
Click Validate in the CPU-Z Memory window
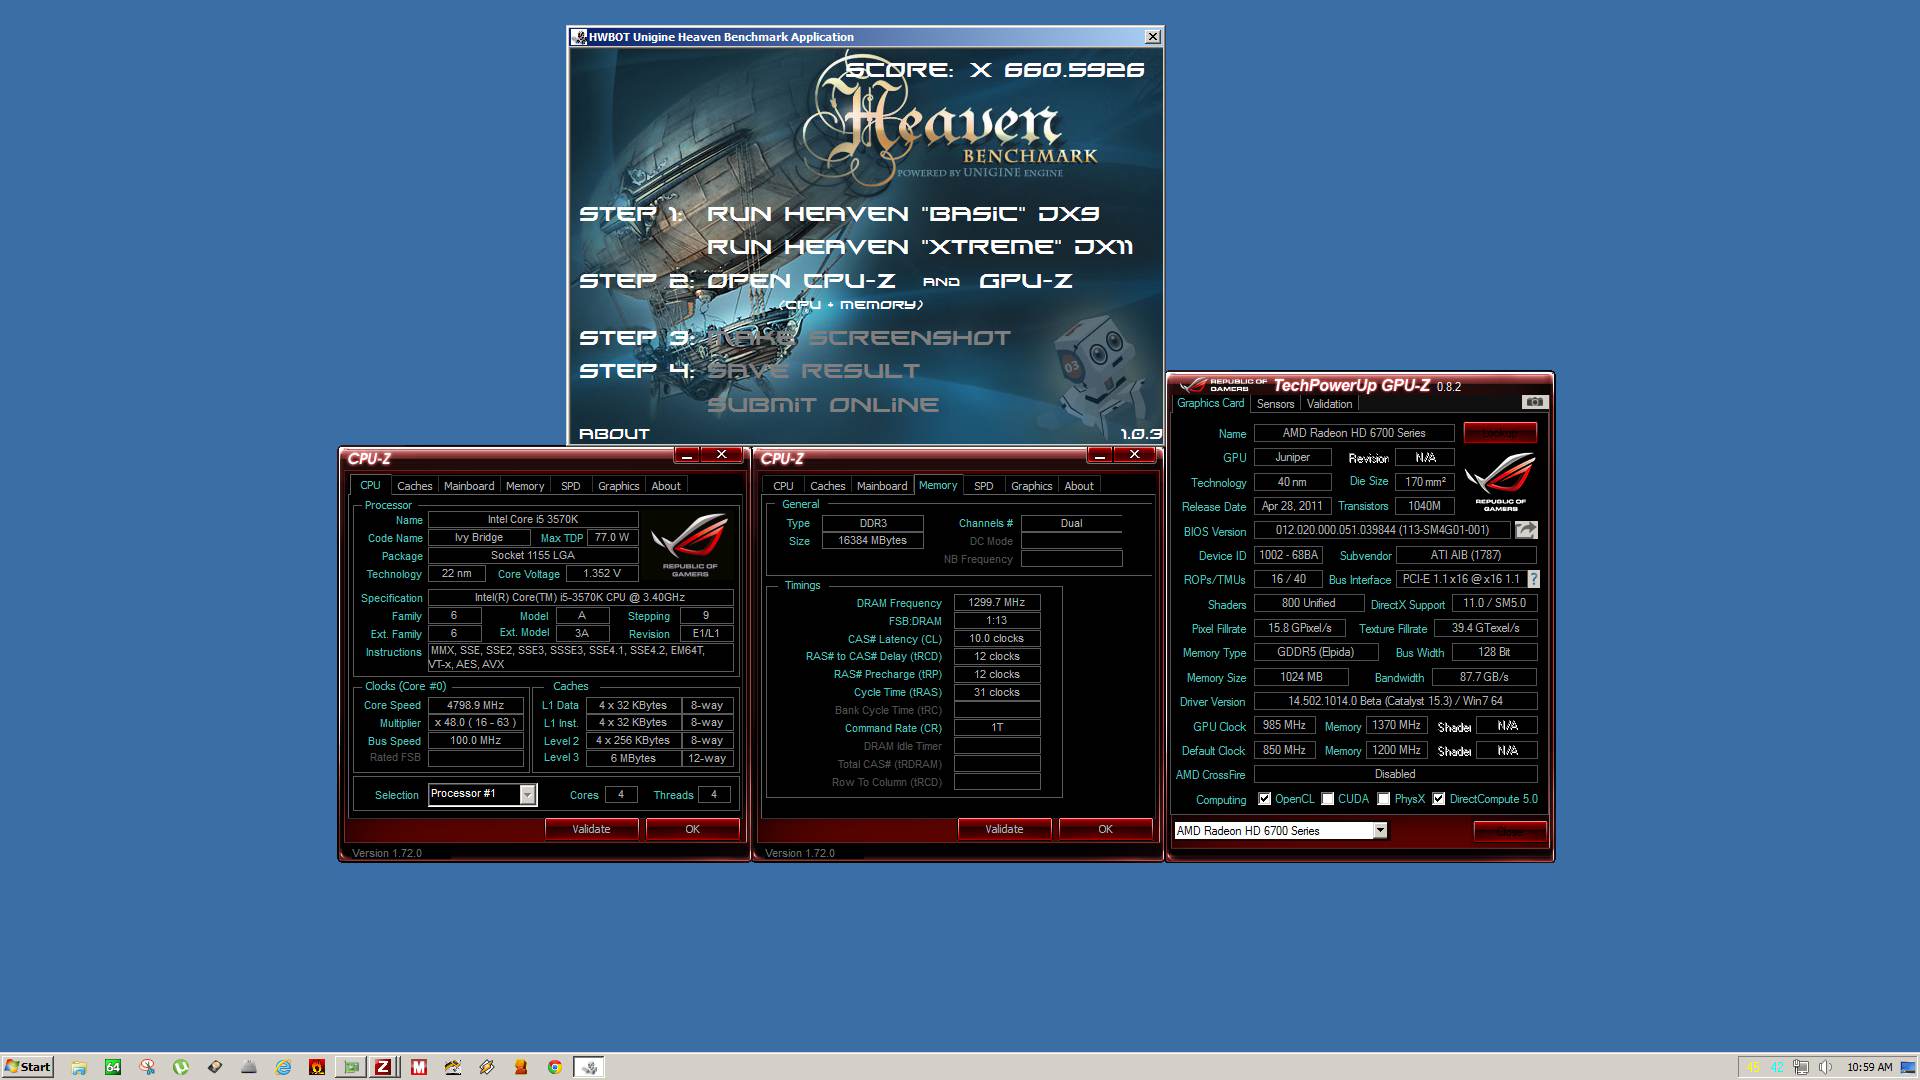1004,829
